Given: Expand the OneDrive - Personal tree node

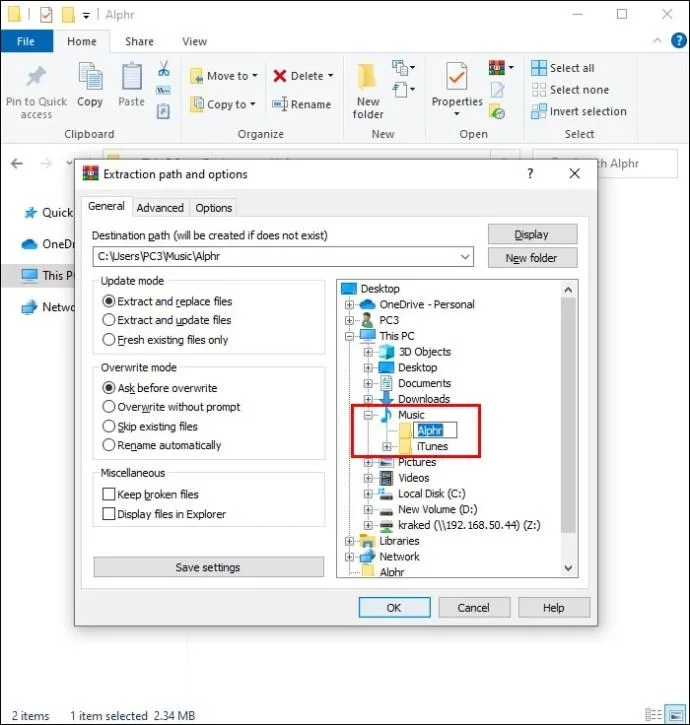Looking at the screenshot, I should coord(350,304).
